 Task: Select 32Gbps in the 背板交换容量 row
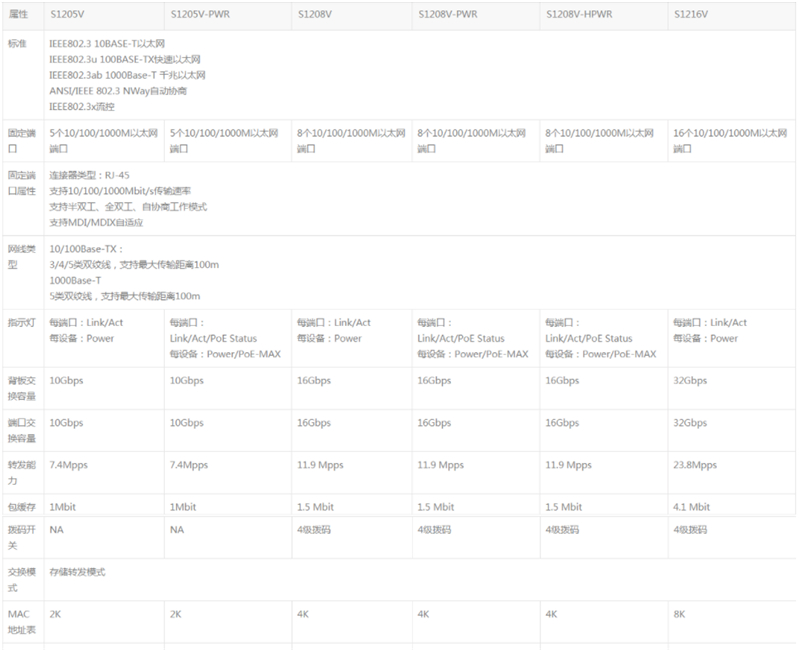pyautogui.click(x=690, y=381)
